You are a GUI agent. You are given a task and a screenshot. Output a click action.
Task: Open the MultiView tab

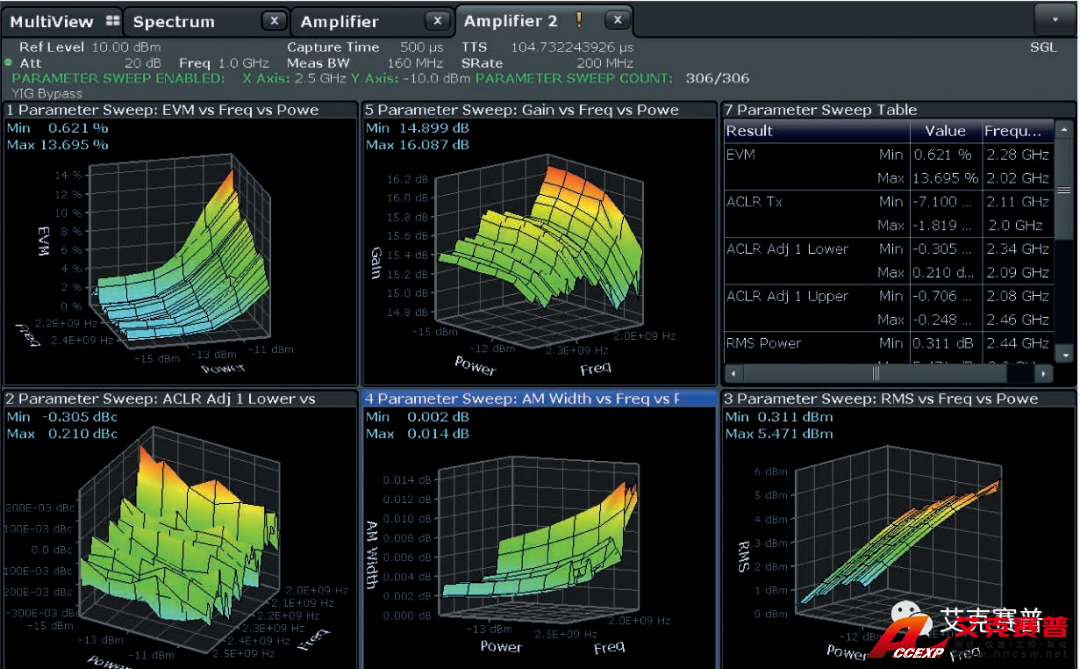[50, 21]
